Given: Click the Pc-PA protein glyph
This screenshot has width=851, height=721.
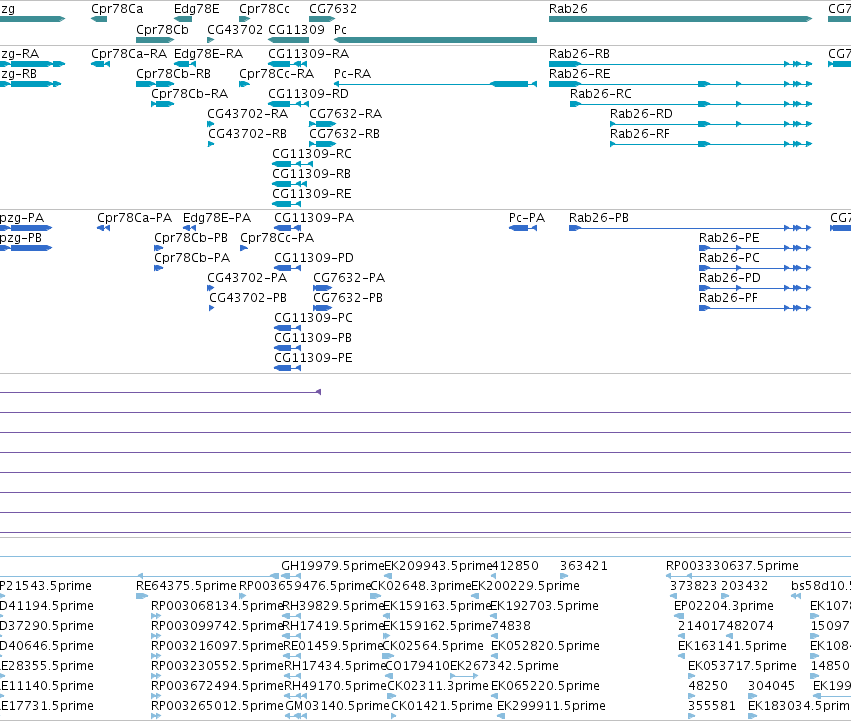Looking at the screenshot, I should [523, 228].
